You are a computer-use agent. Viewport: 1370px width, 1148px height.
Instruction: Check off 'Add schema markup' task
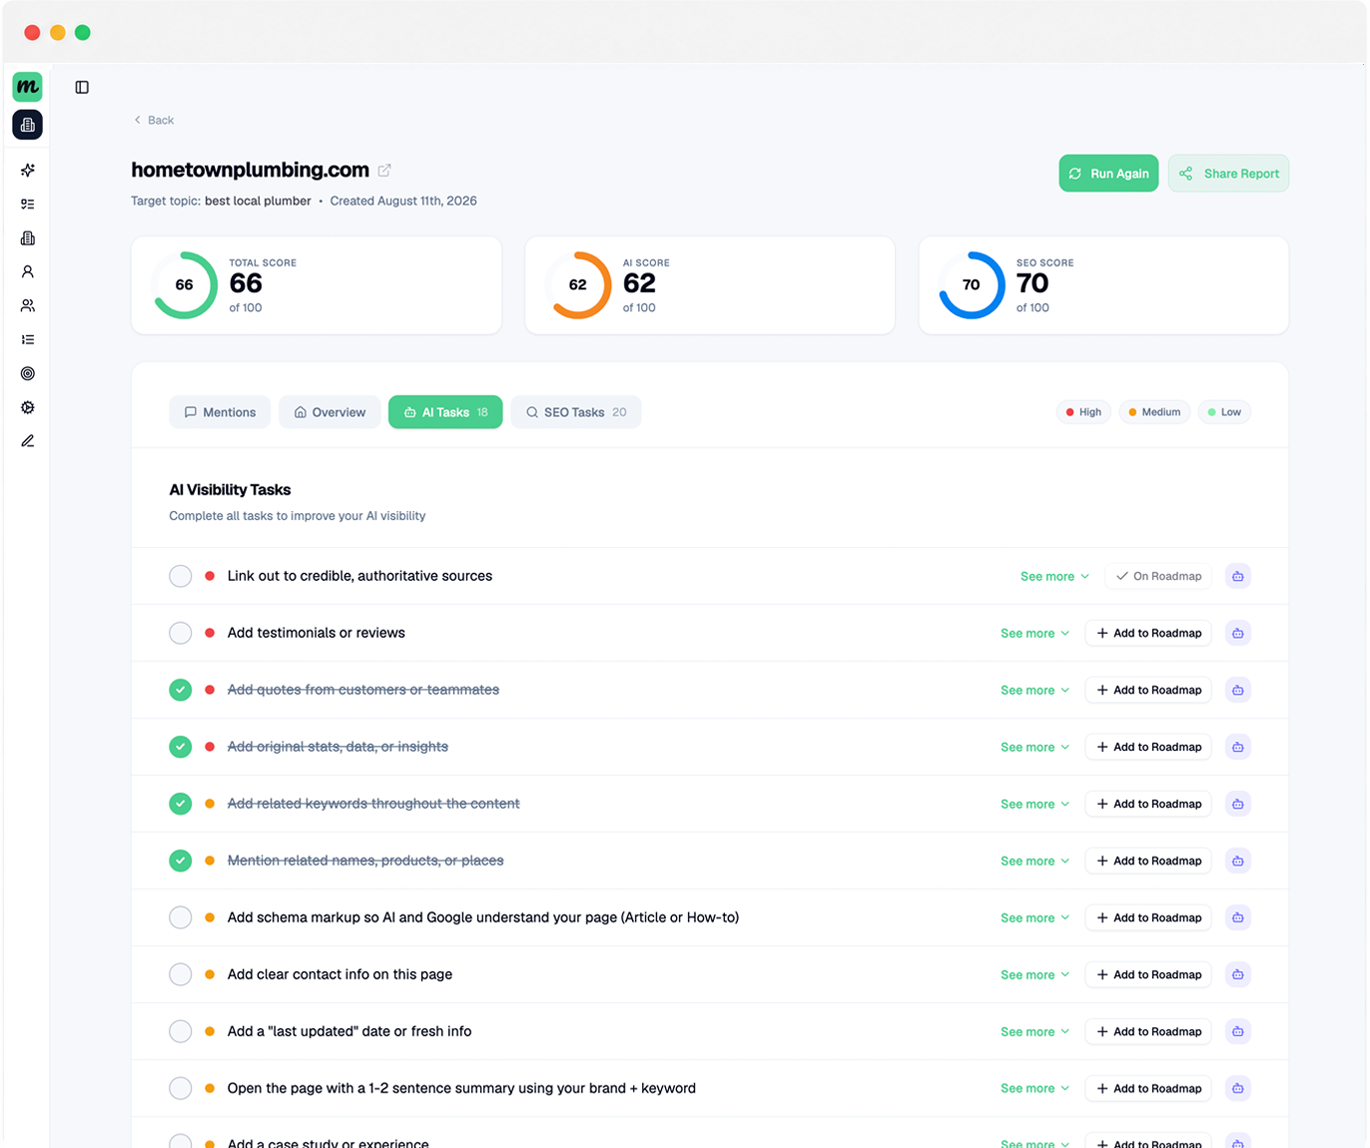[180, 918]
